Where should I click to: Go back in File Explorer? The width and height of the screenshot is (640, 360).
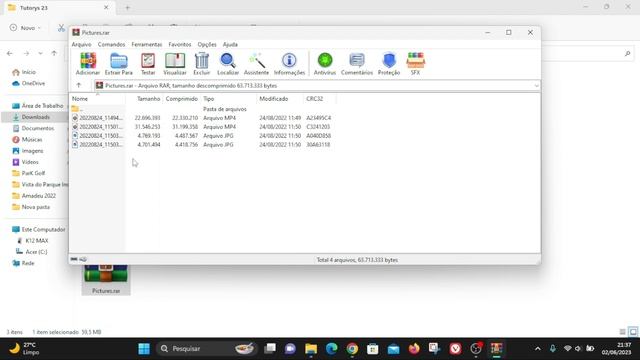10,53
